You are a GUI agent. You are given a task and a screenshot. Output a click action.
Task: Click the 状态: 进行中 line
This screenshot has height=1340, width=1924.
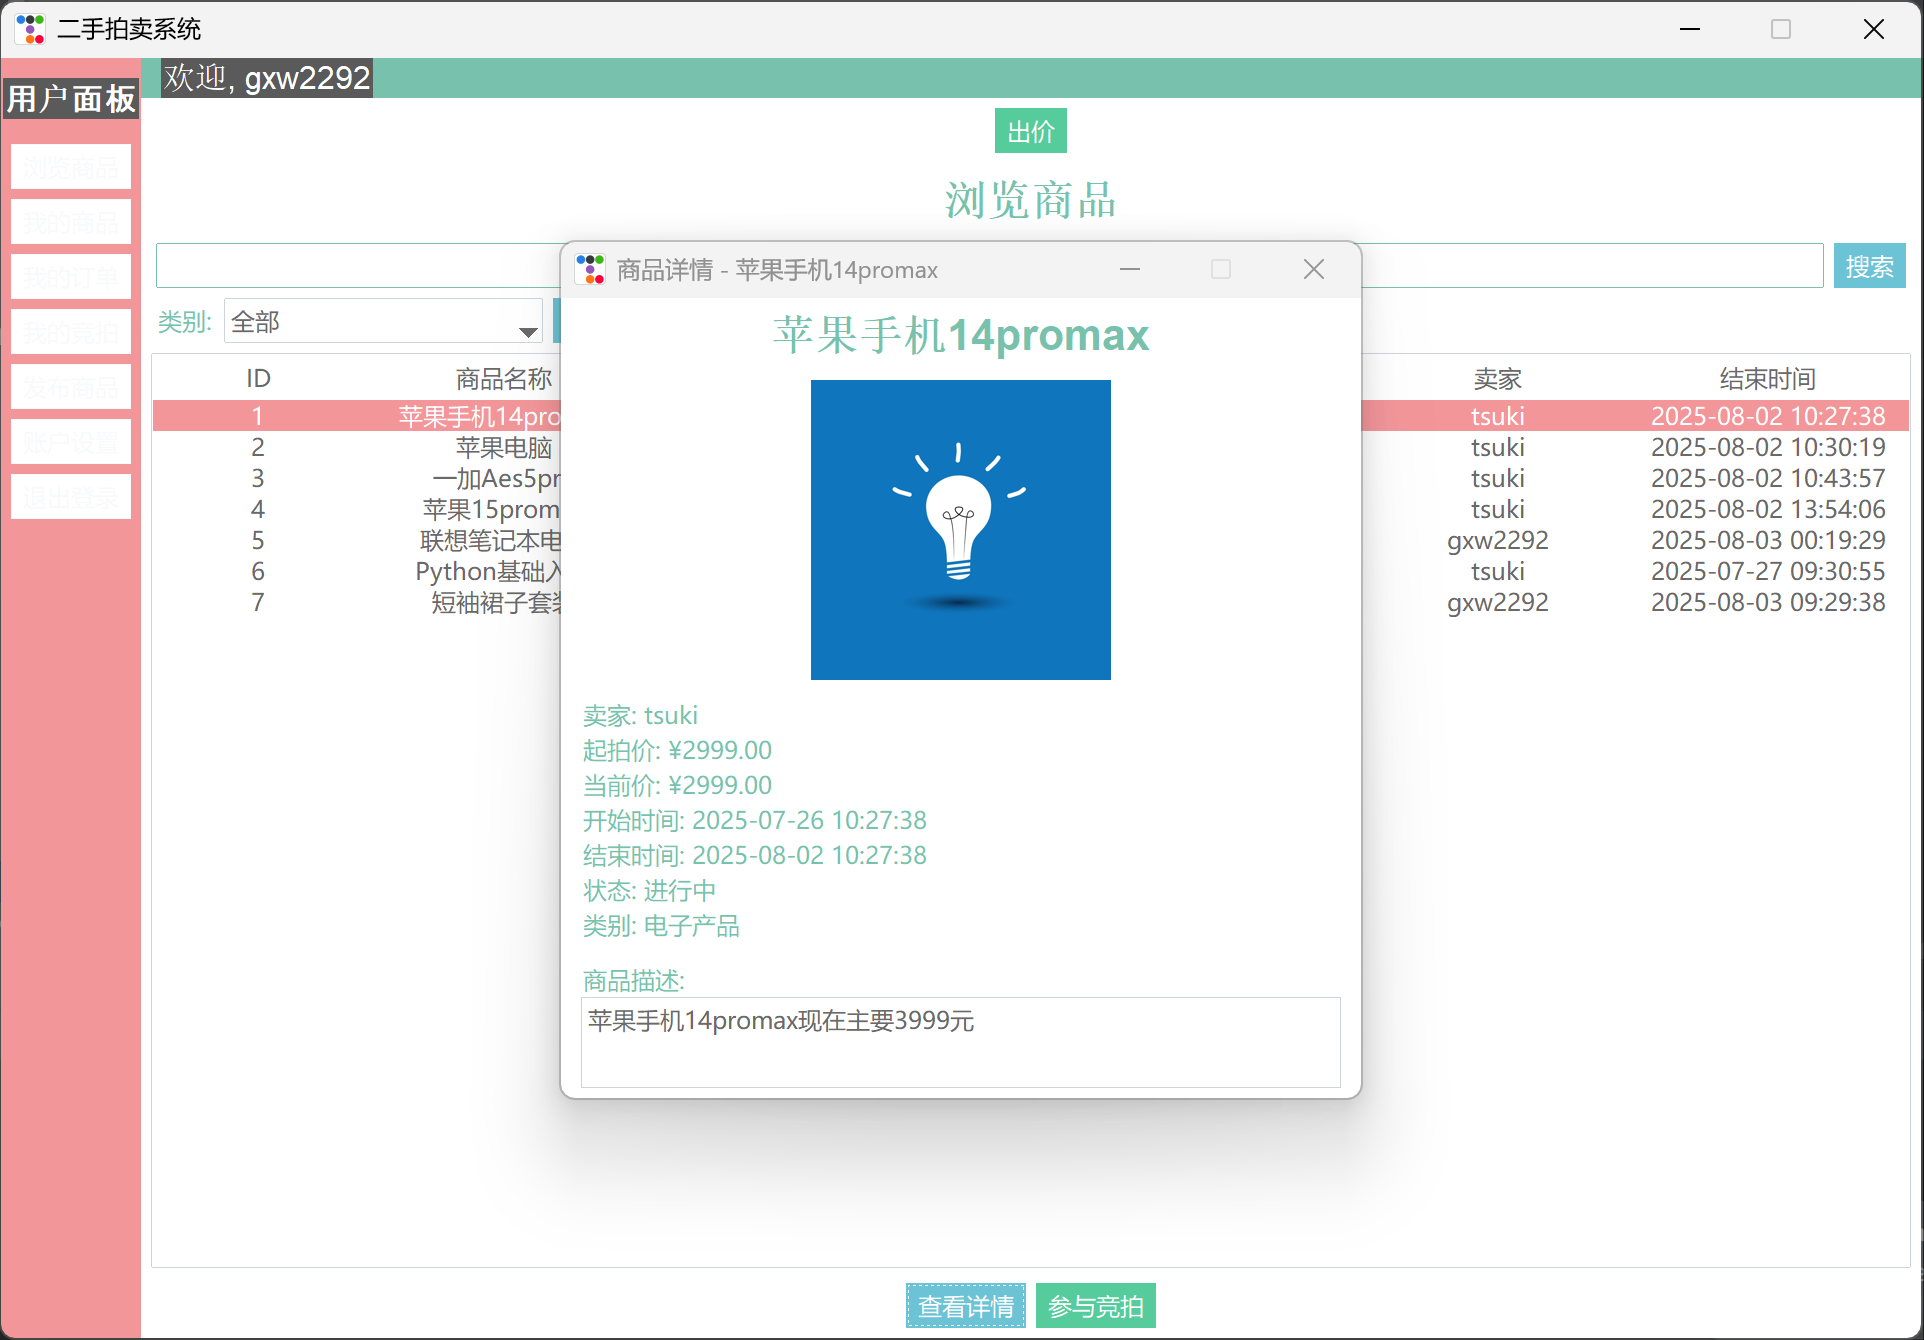click(649, 890)
